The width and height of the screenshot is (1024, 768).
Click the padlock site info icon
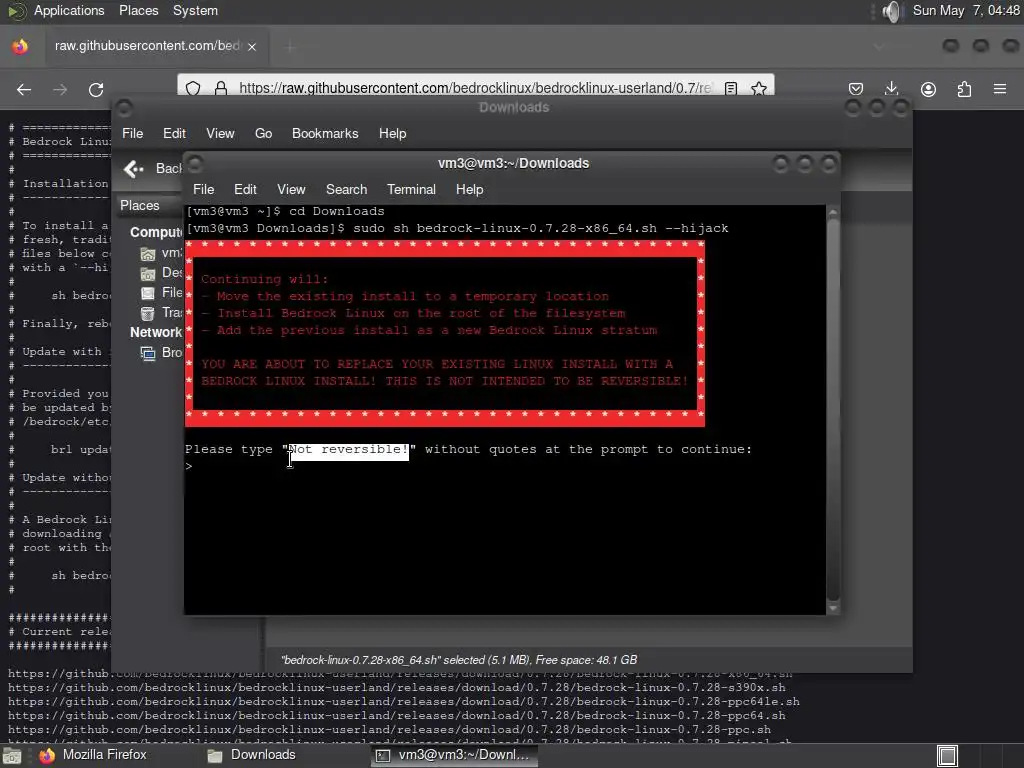pyautogui.click(x=221, y=88)
